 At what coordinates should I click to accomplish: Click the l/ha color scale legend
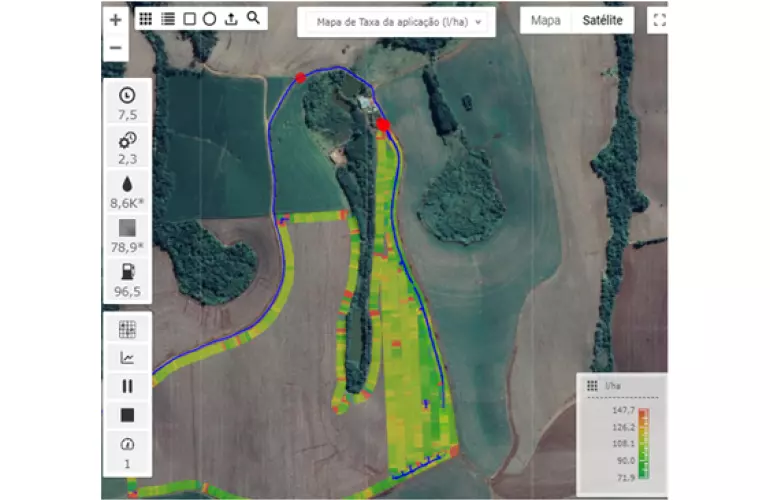pyautogui.click(x=622, y=428)
